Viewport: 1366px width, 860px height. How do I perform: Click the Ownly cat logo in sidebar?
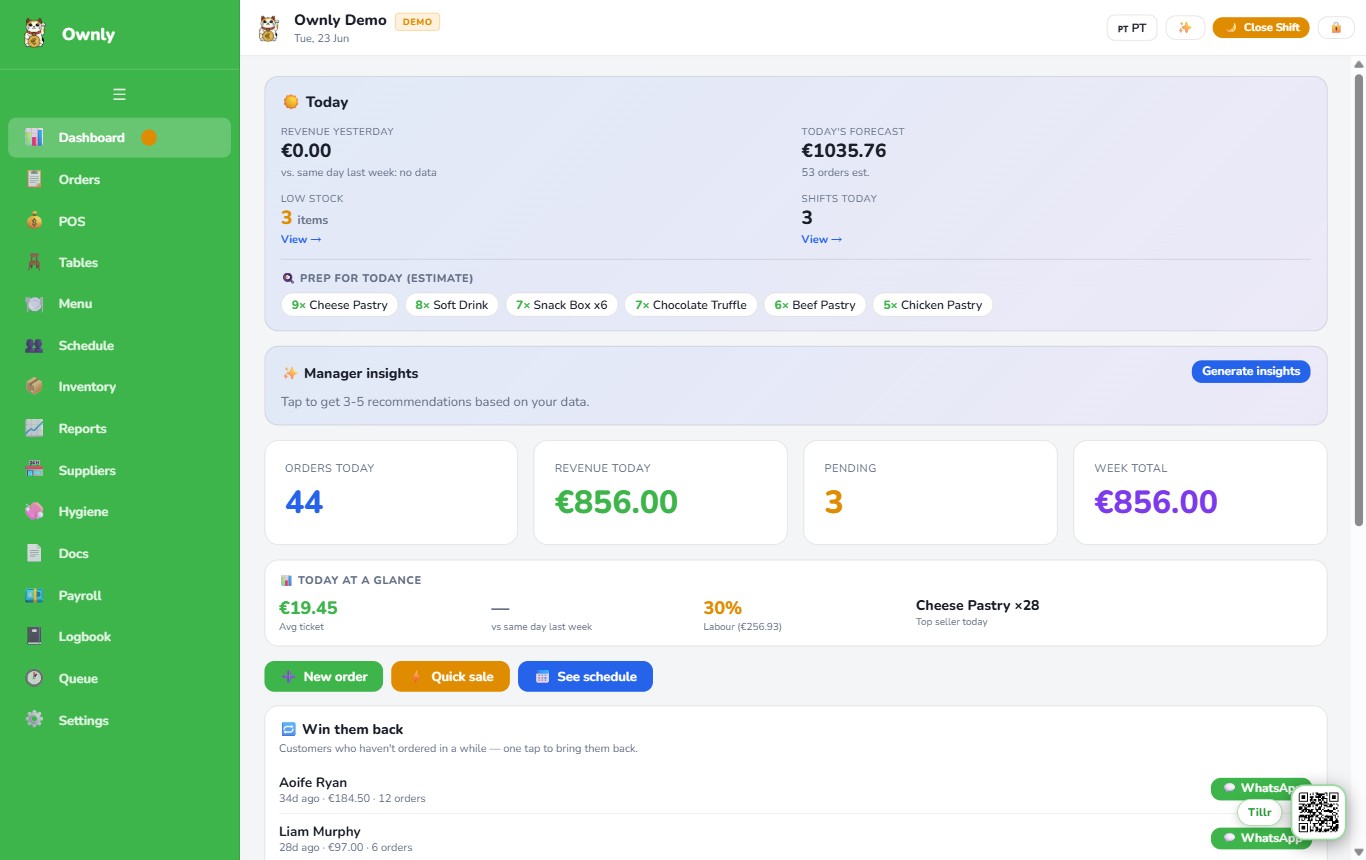tap(35, 34)
